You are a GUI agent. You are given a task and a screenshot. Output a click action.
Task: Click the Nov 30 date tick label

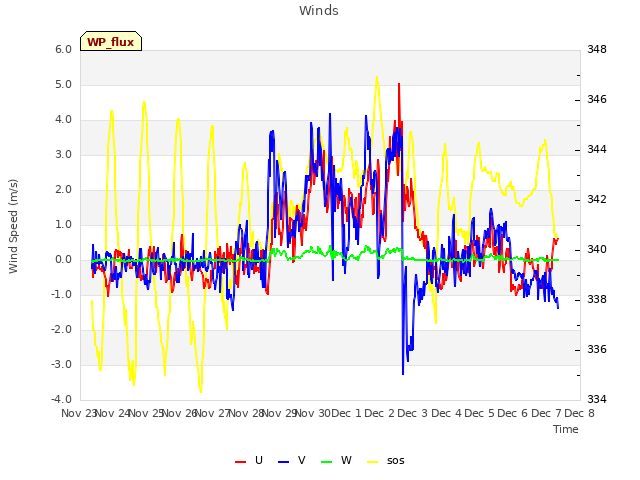tap(312, 413)
